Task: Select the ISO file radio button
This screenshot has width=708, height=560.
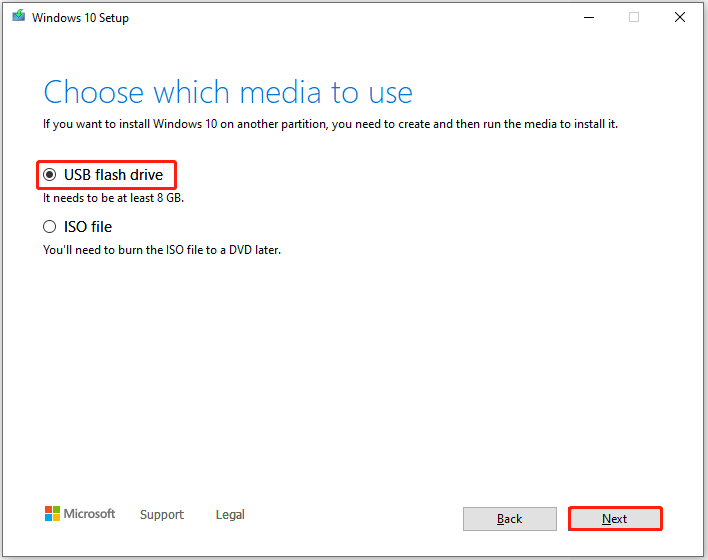Action: (x=50, y=227)
